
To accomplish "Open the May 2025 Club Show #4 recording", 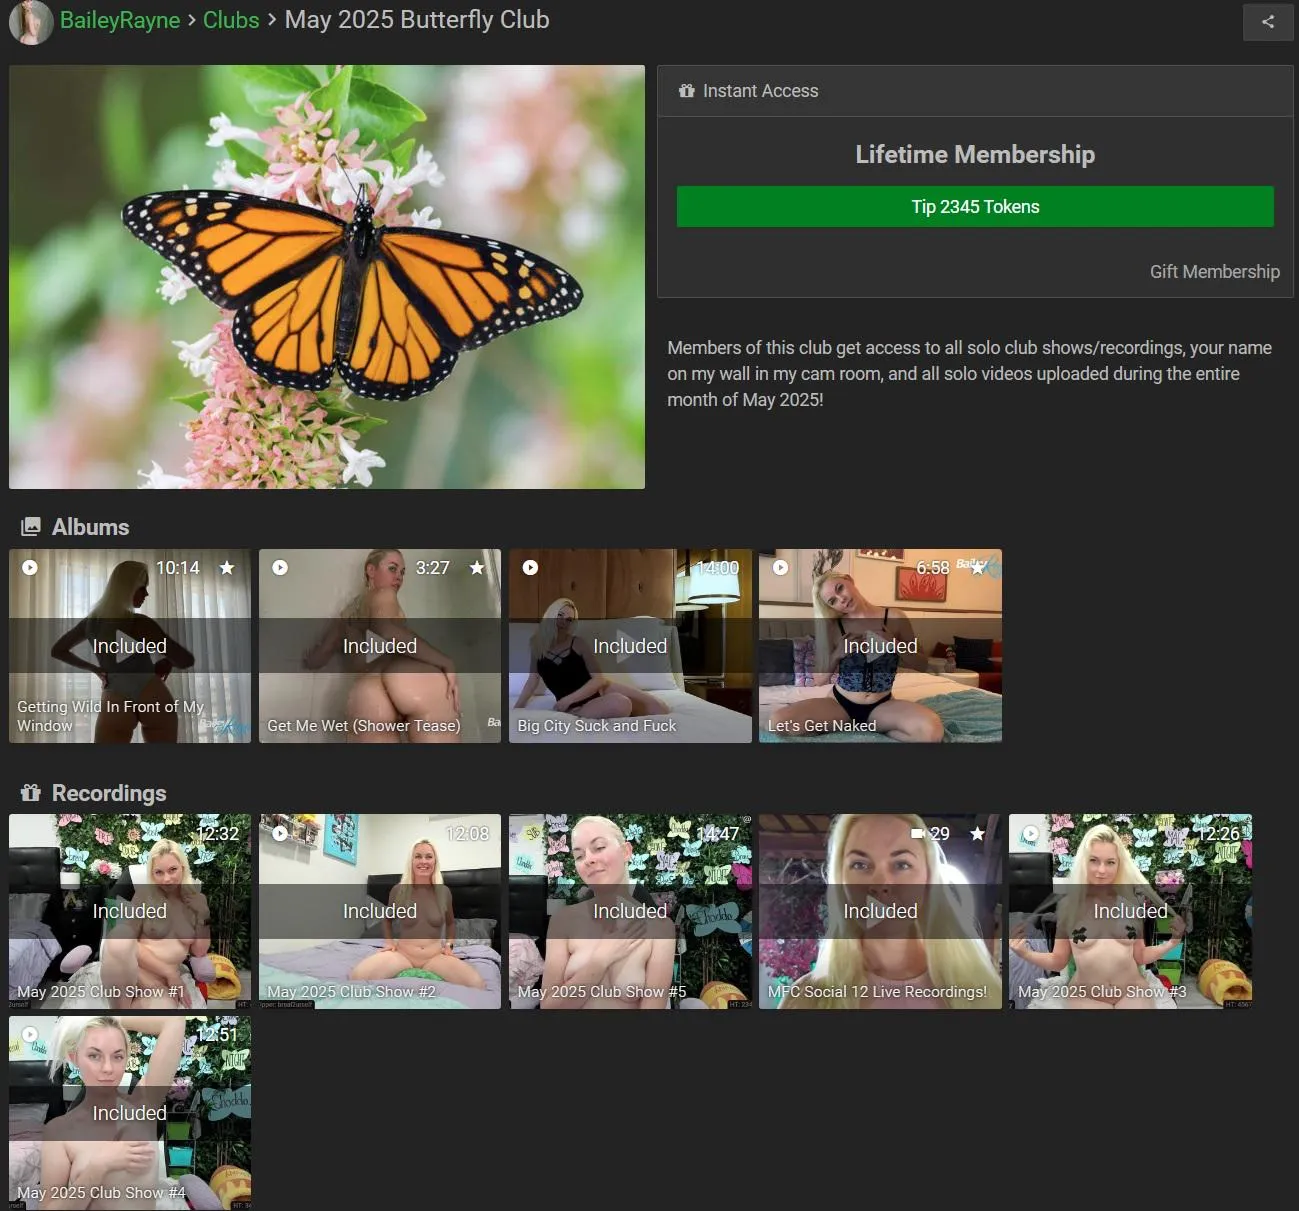I will pyautogui.click(x=130, y=1113).
